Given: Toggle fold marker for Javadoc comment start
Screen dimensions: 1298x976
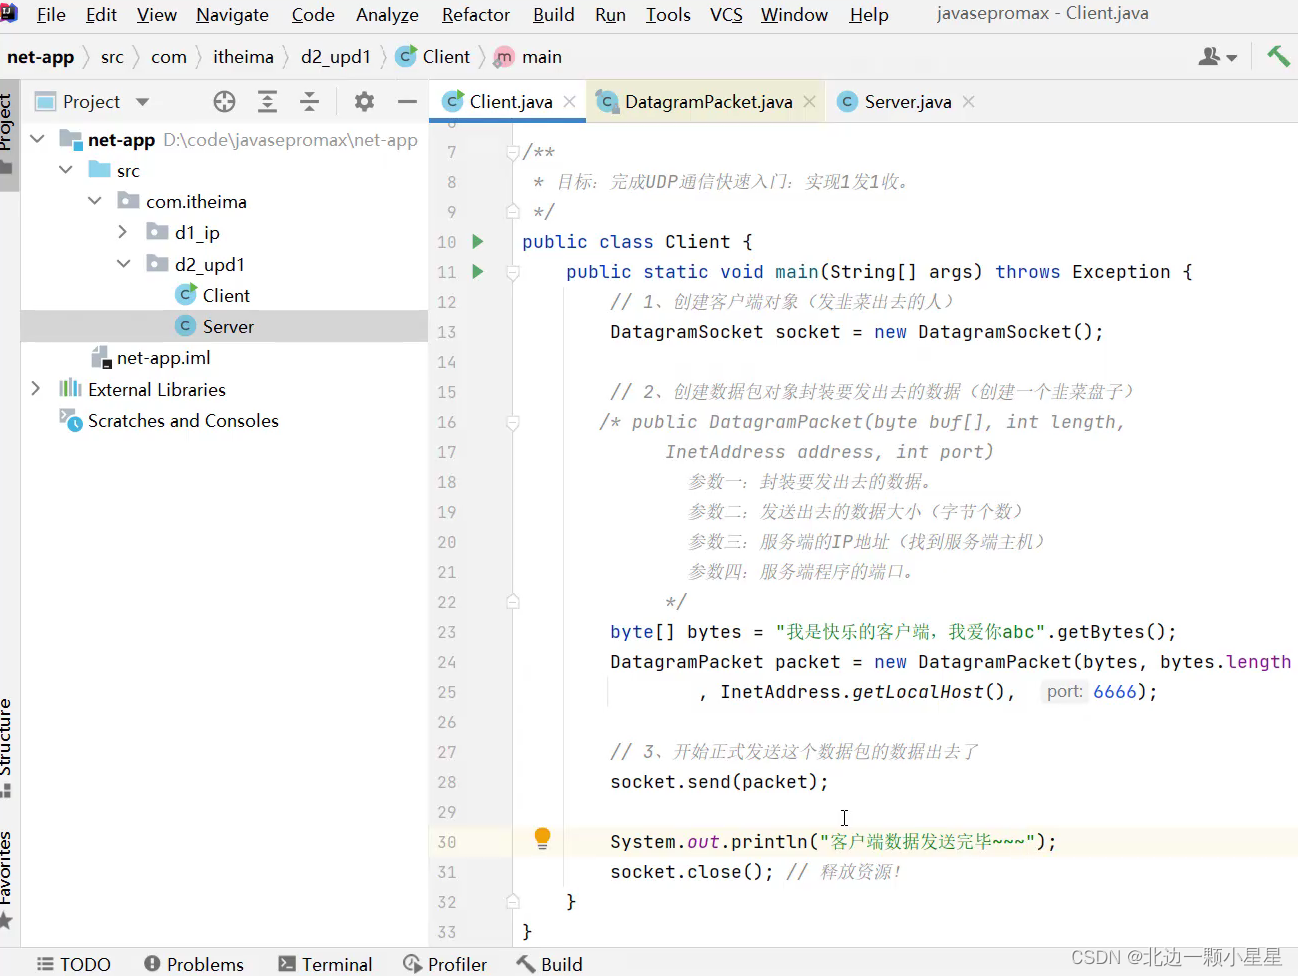Looking at the screenshot, I should coord(513,152).
